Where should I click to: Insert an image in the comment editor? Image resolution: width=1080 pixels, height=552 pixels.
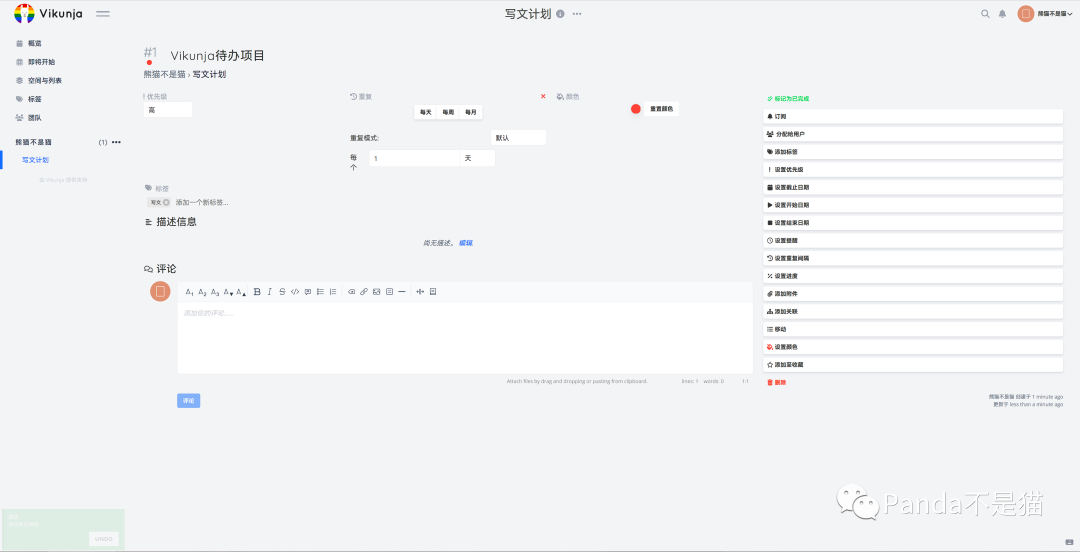point(377,292)
